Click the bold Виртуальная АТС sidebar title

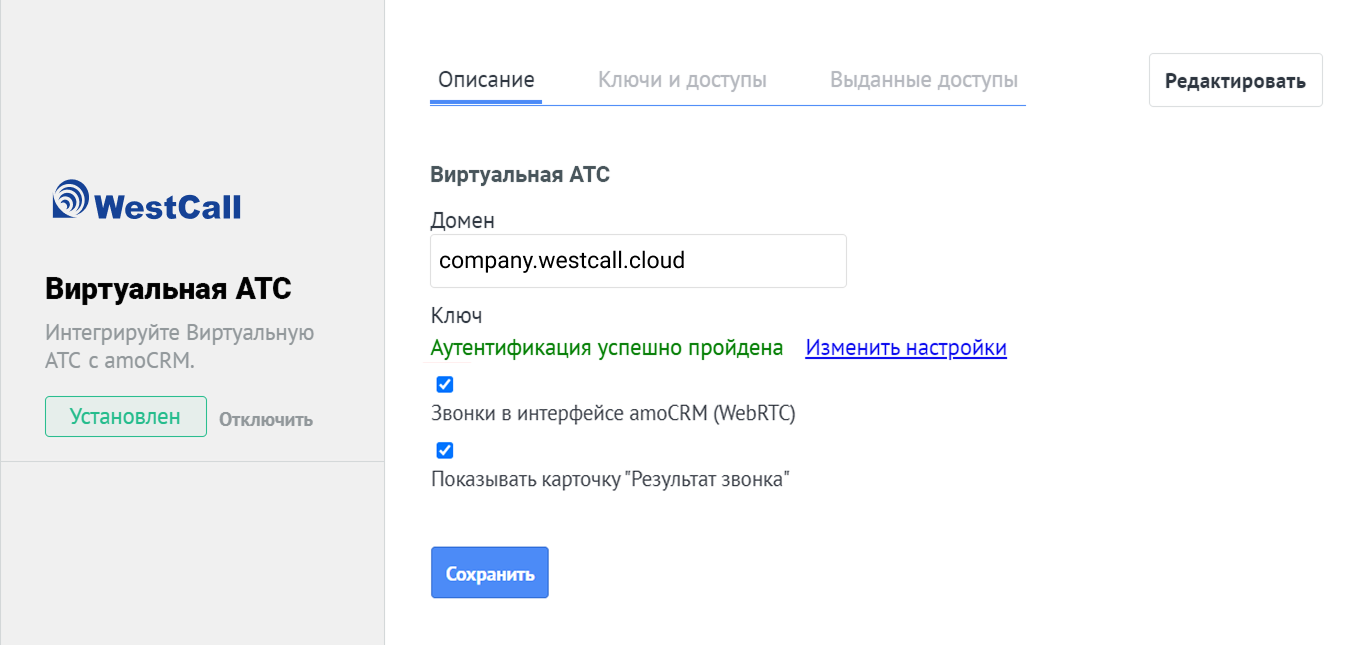tap(168, 289)
